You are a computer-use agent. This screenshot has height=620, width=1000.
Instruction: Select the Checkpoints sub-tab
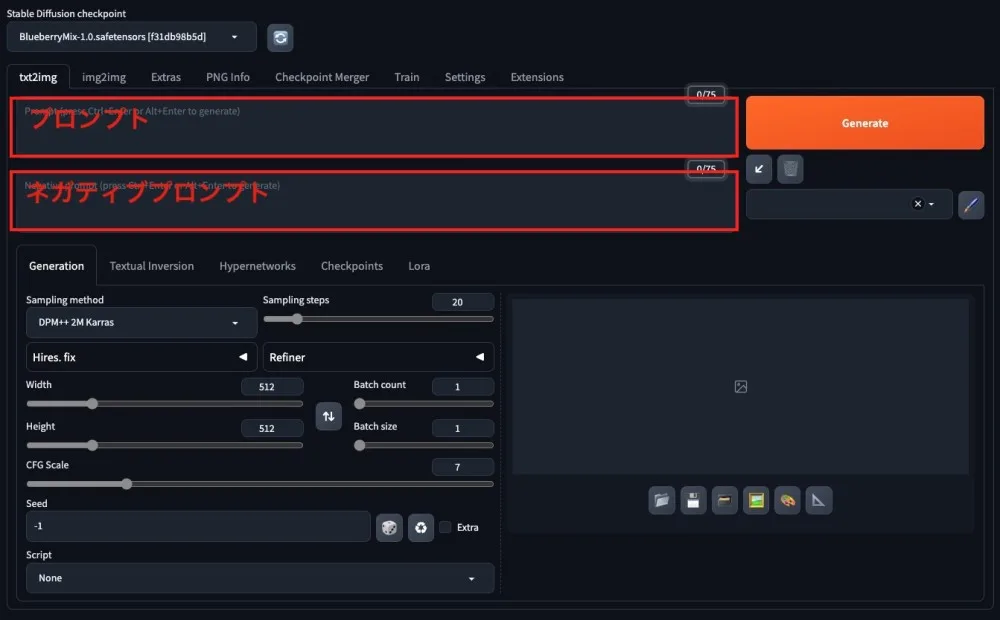352,266
